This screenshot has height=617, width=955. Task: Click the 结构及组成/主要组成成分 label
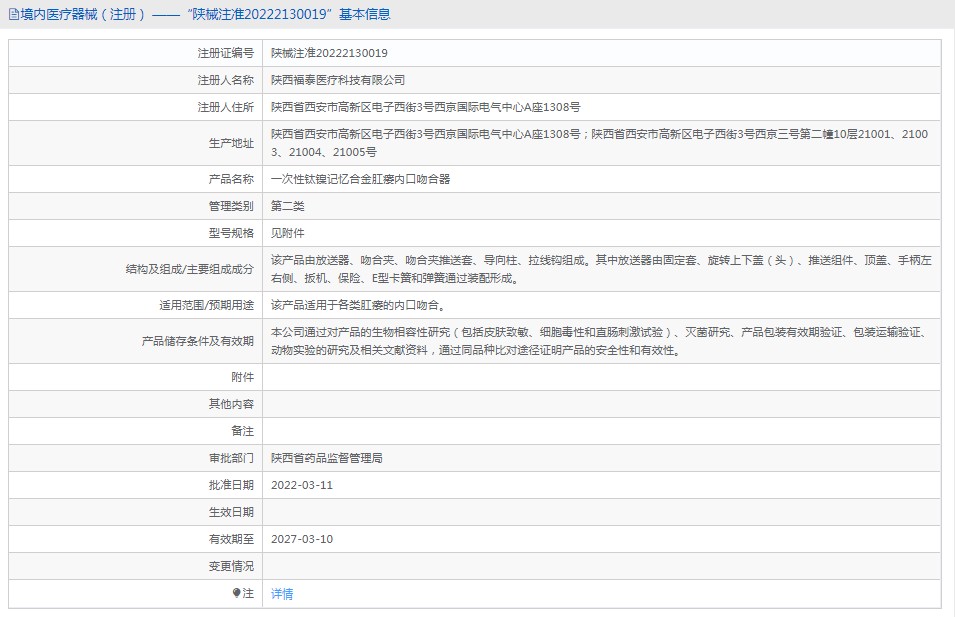[189, 269]
